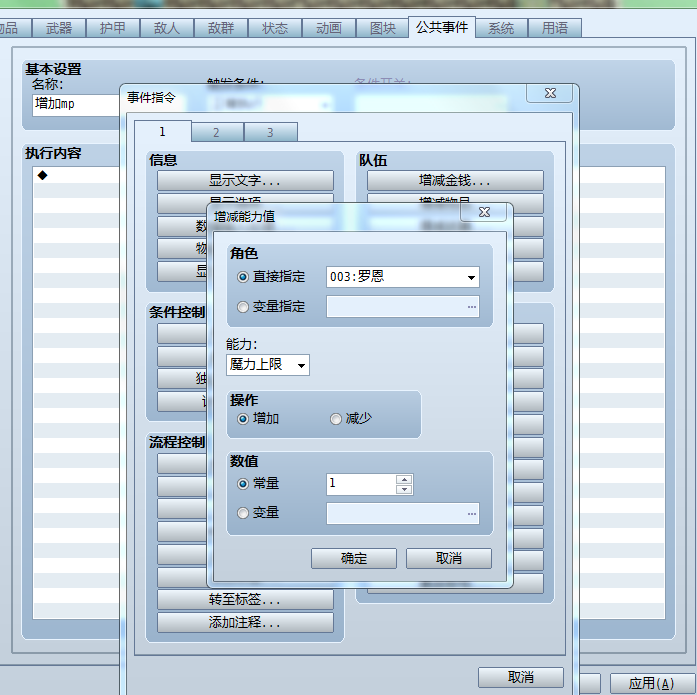Screen dimensions: 697x695
Task: Click the ellipsis in 数值 变量 field
Action: [472, 514]
